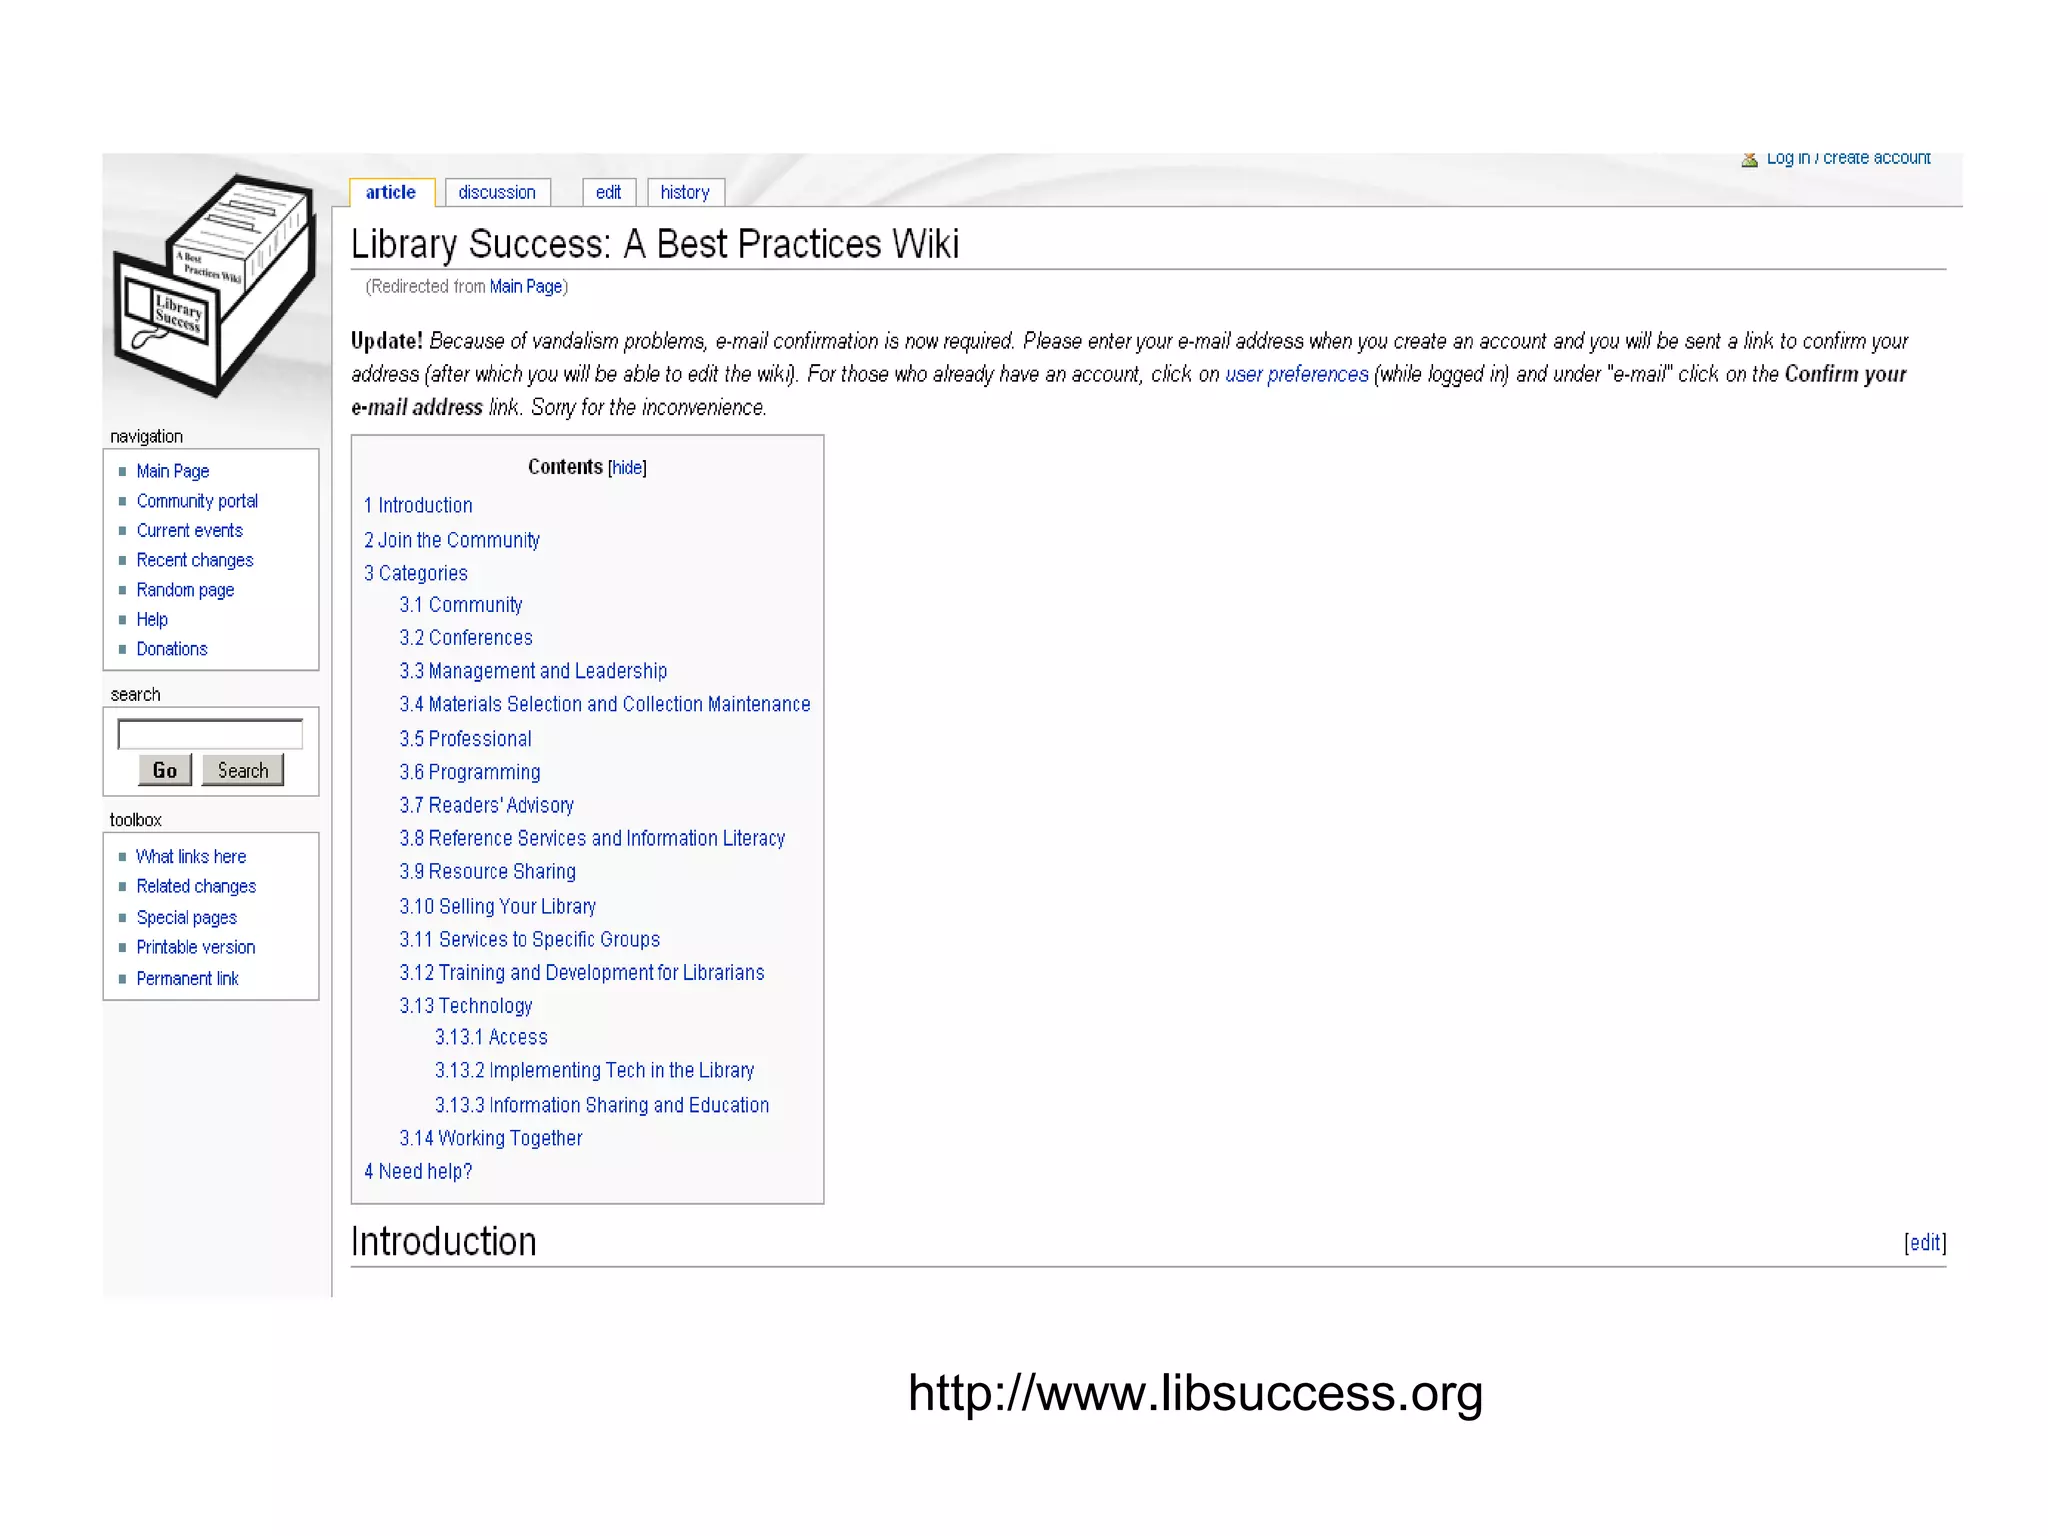Open the edit tab
2048x1536 pixels.
point(609,192)
